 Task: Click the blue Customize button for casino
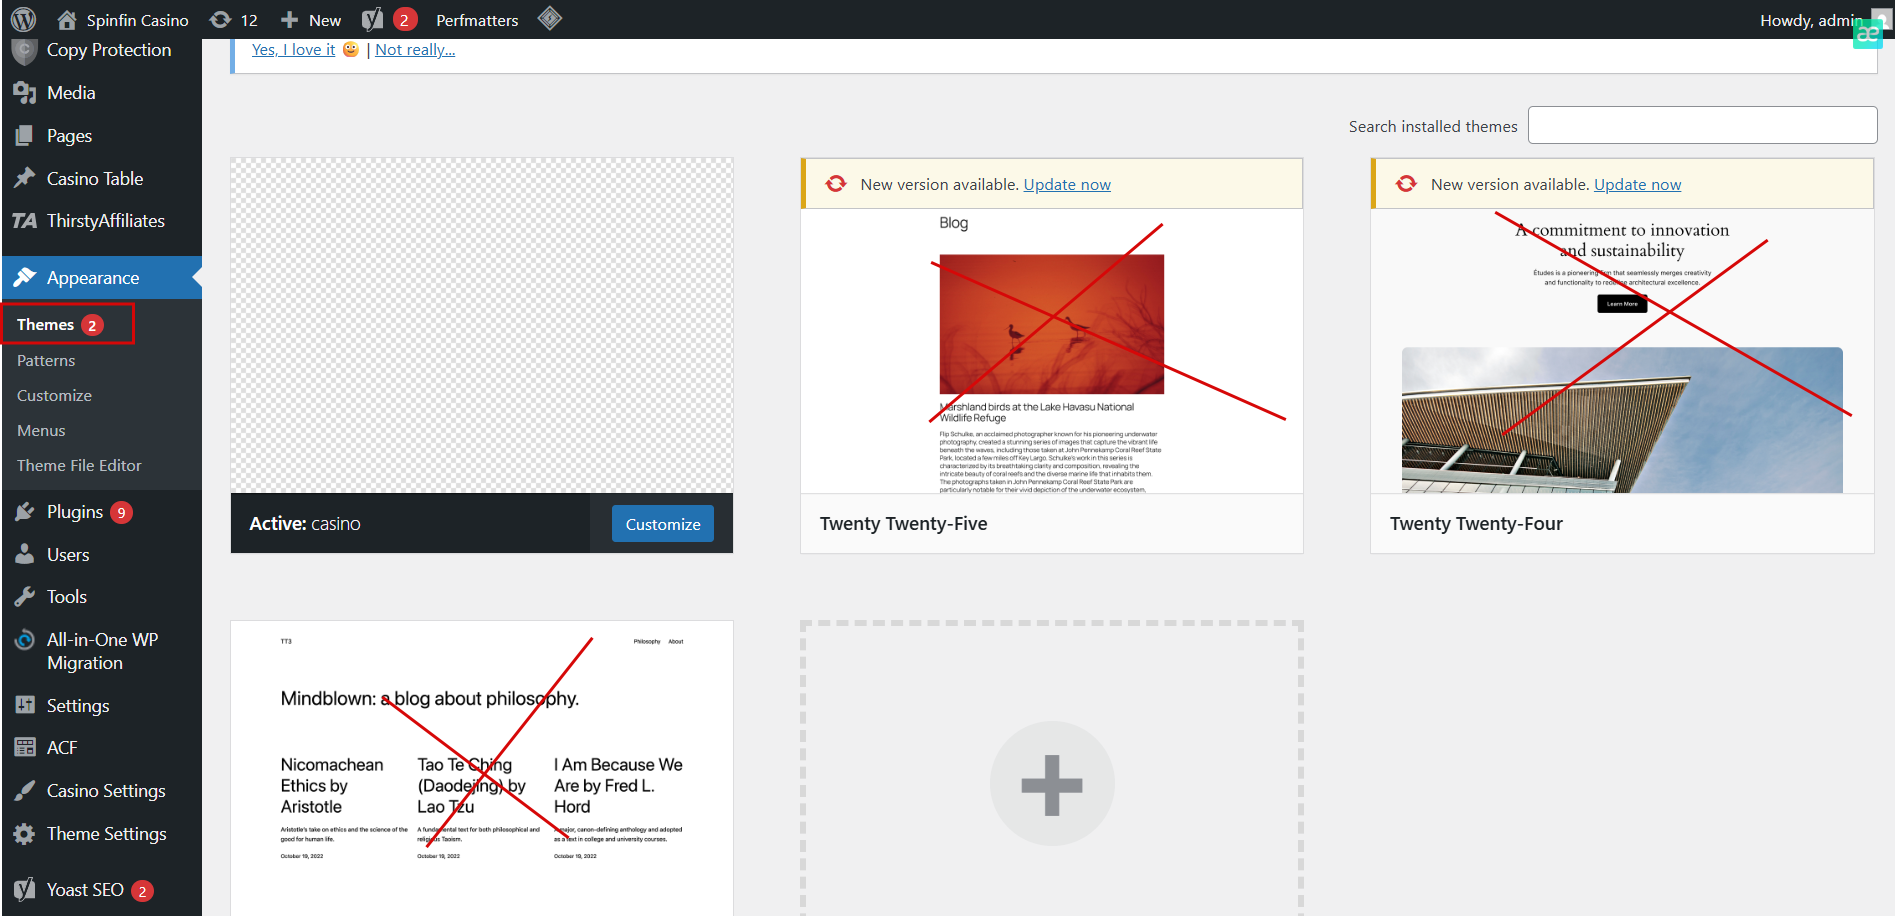[663, 524]
